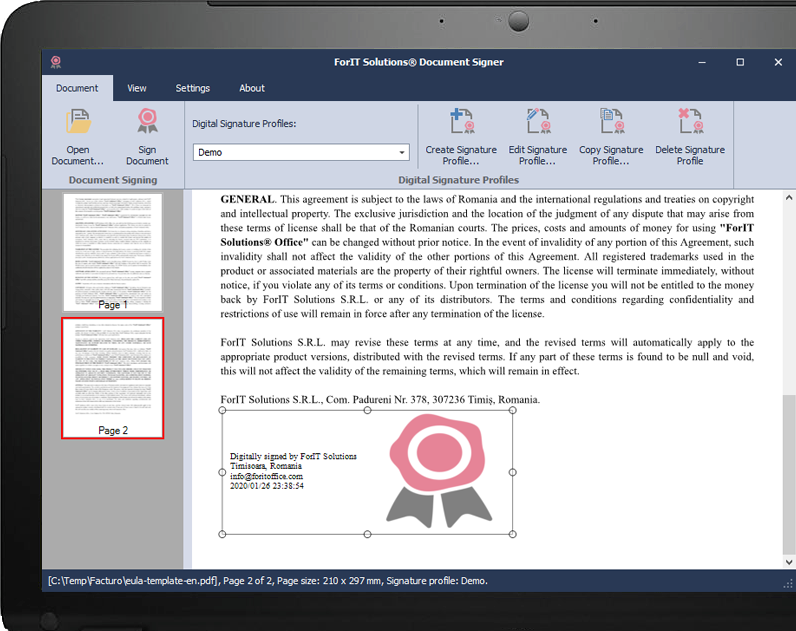Open the View tab
The image size is (796, 631).
click(x=137, y=88)
